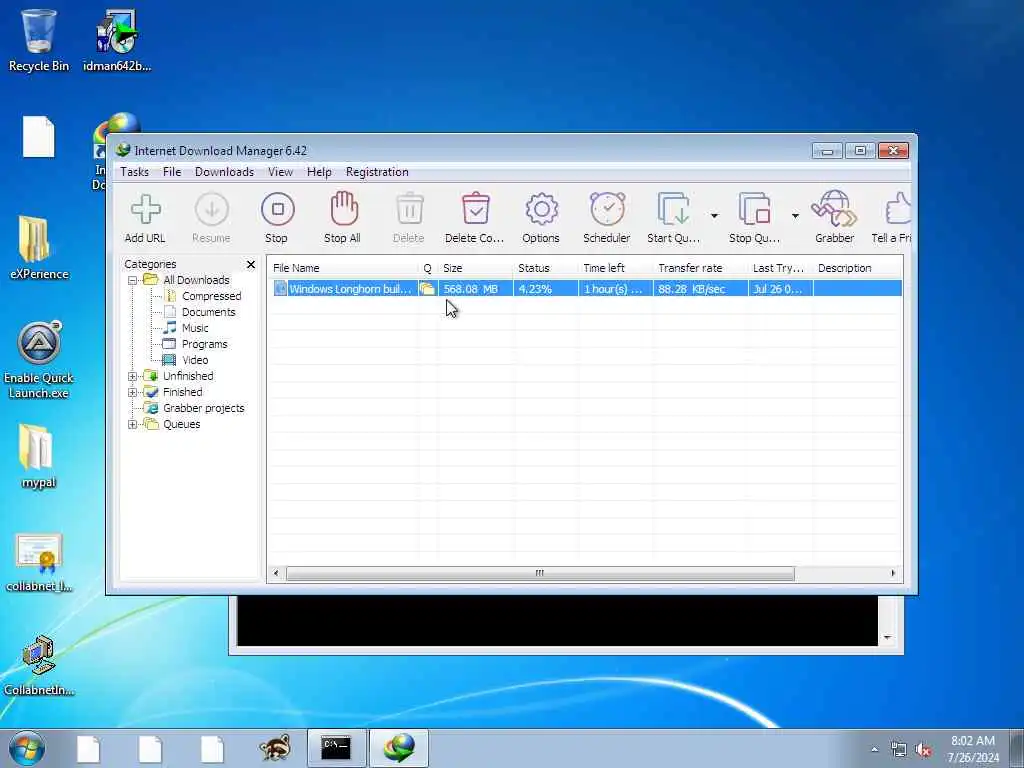
Task: Select the Windows Longhorn build download row
Action: [587, 289]
